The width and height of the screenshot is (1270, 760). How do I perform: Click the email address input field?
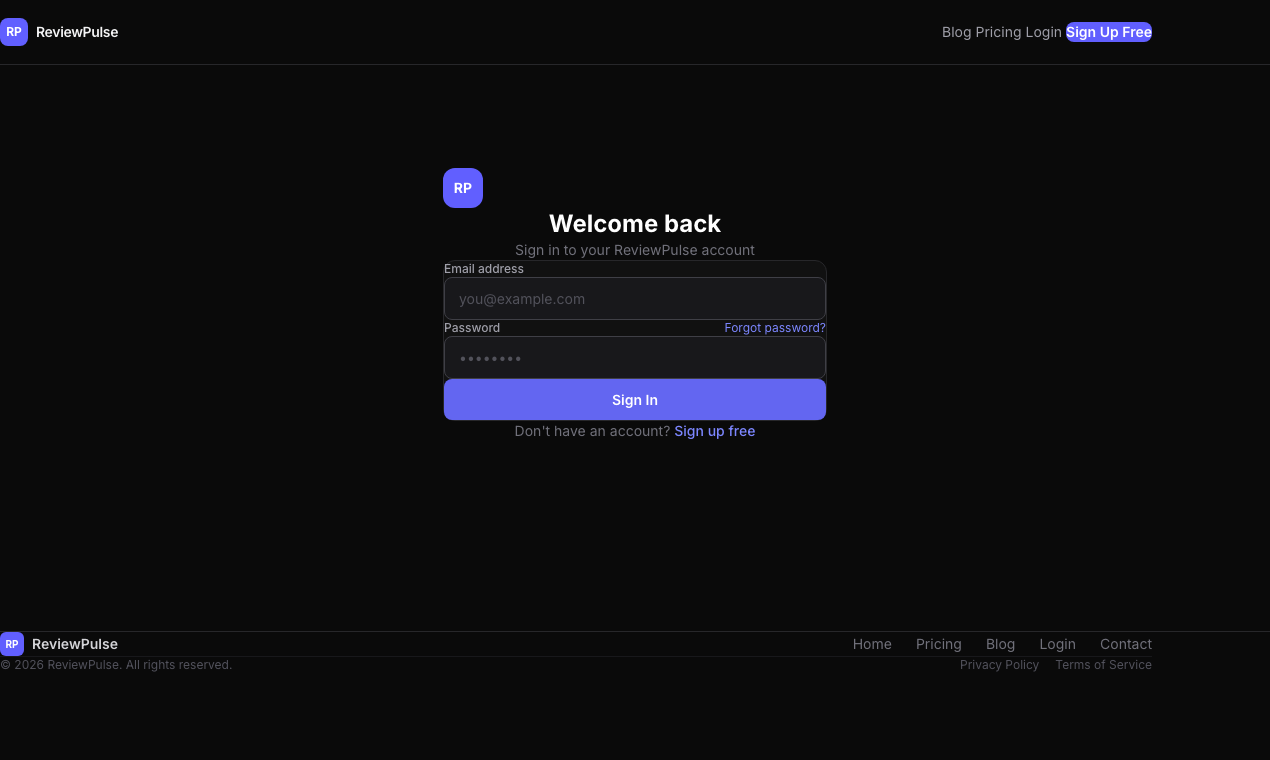point(634,298)
